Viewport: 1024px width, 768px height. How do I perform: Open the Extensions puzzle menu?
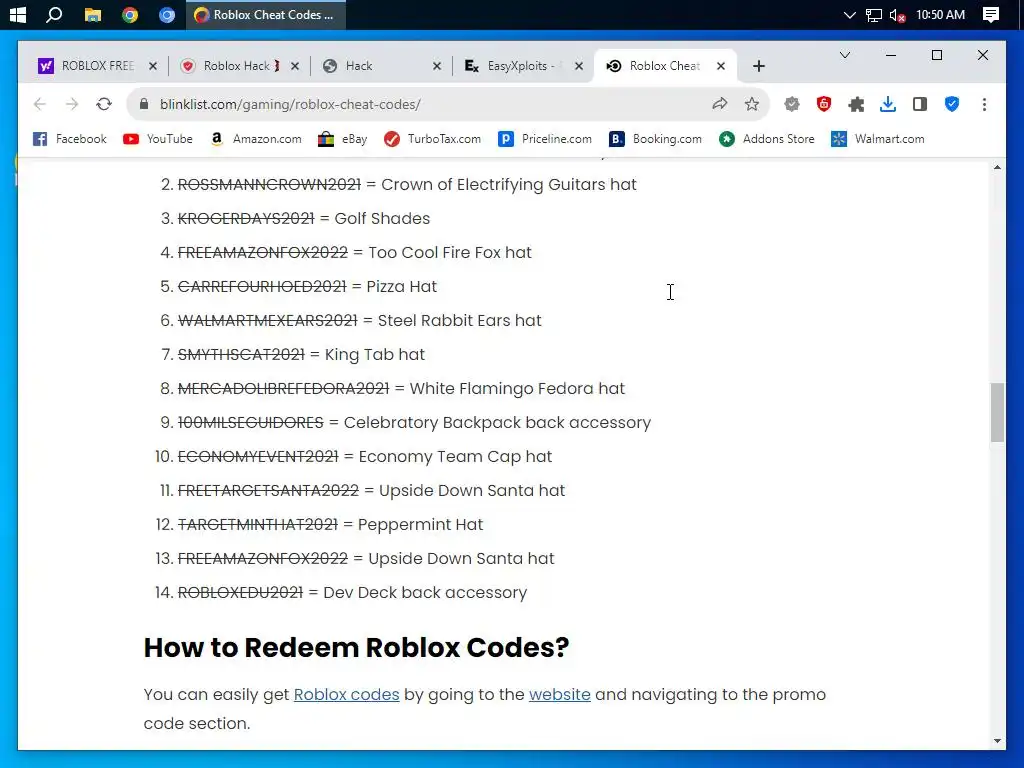coord(856,104)
